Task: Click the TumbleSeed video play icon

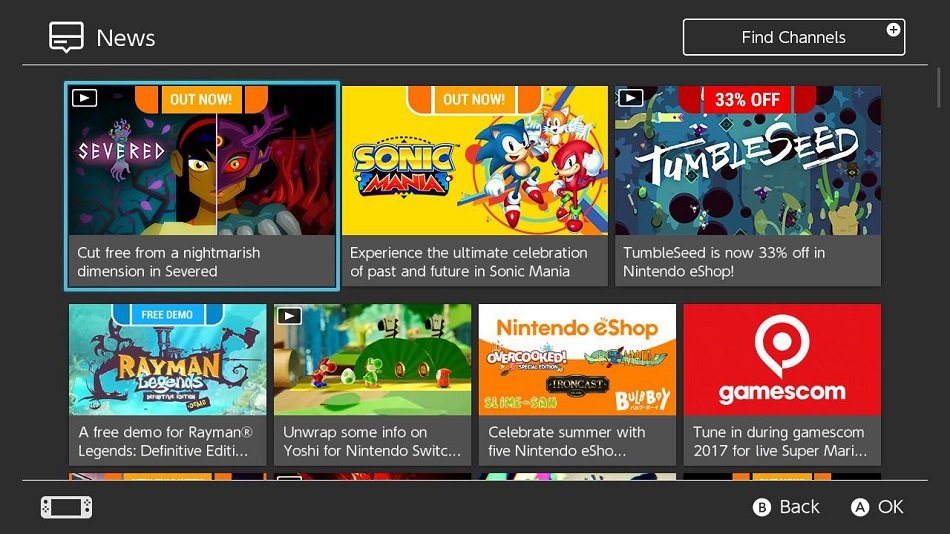Action: pos(630,98)
